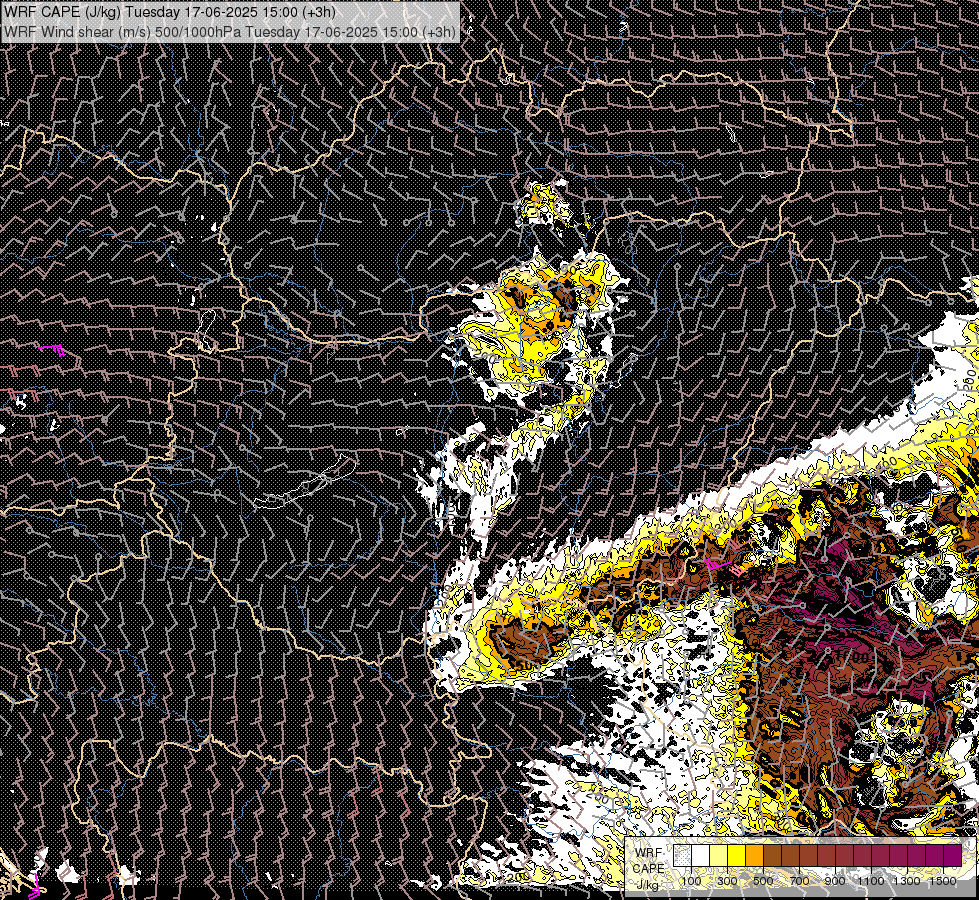This screenshot has height=900, width=979.
Task: Click the 1100 legend value
Action: click(871, 881)
